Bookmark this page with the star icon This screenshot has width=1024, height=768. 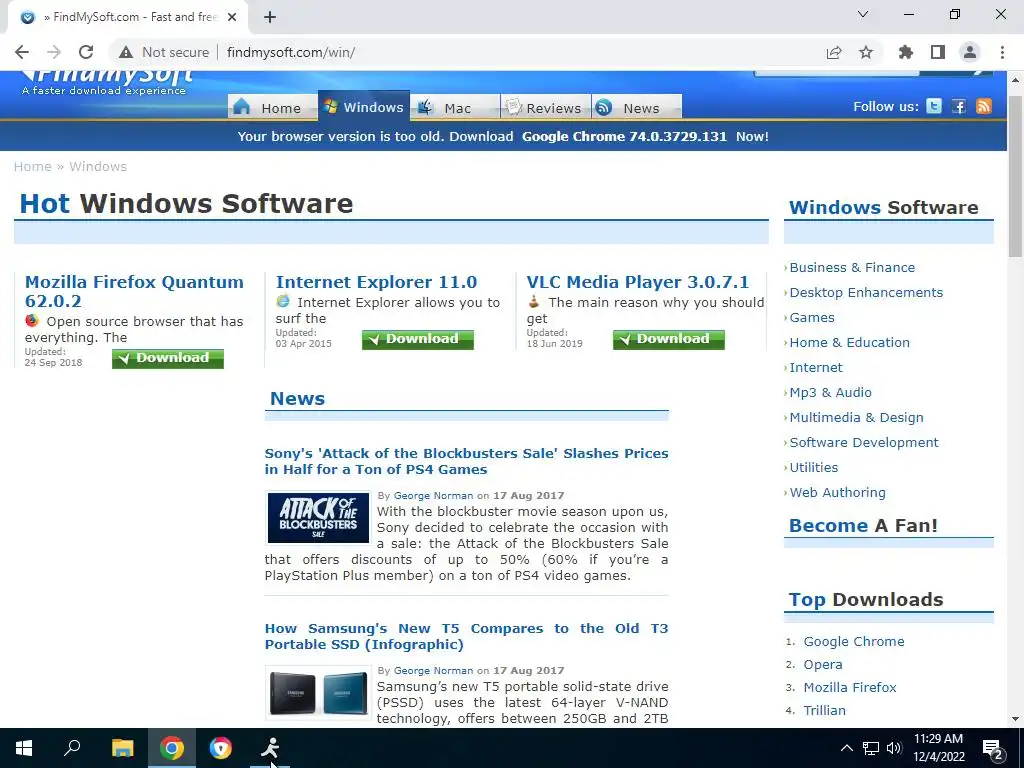(866, 52)
